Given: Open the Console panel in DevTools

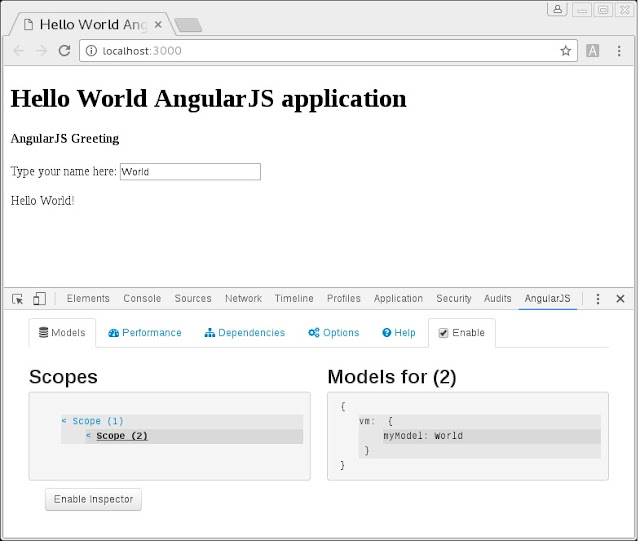Looking at the screenshot, I should [x=142, y=298].
